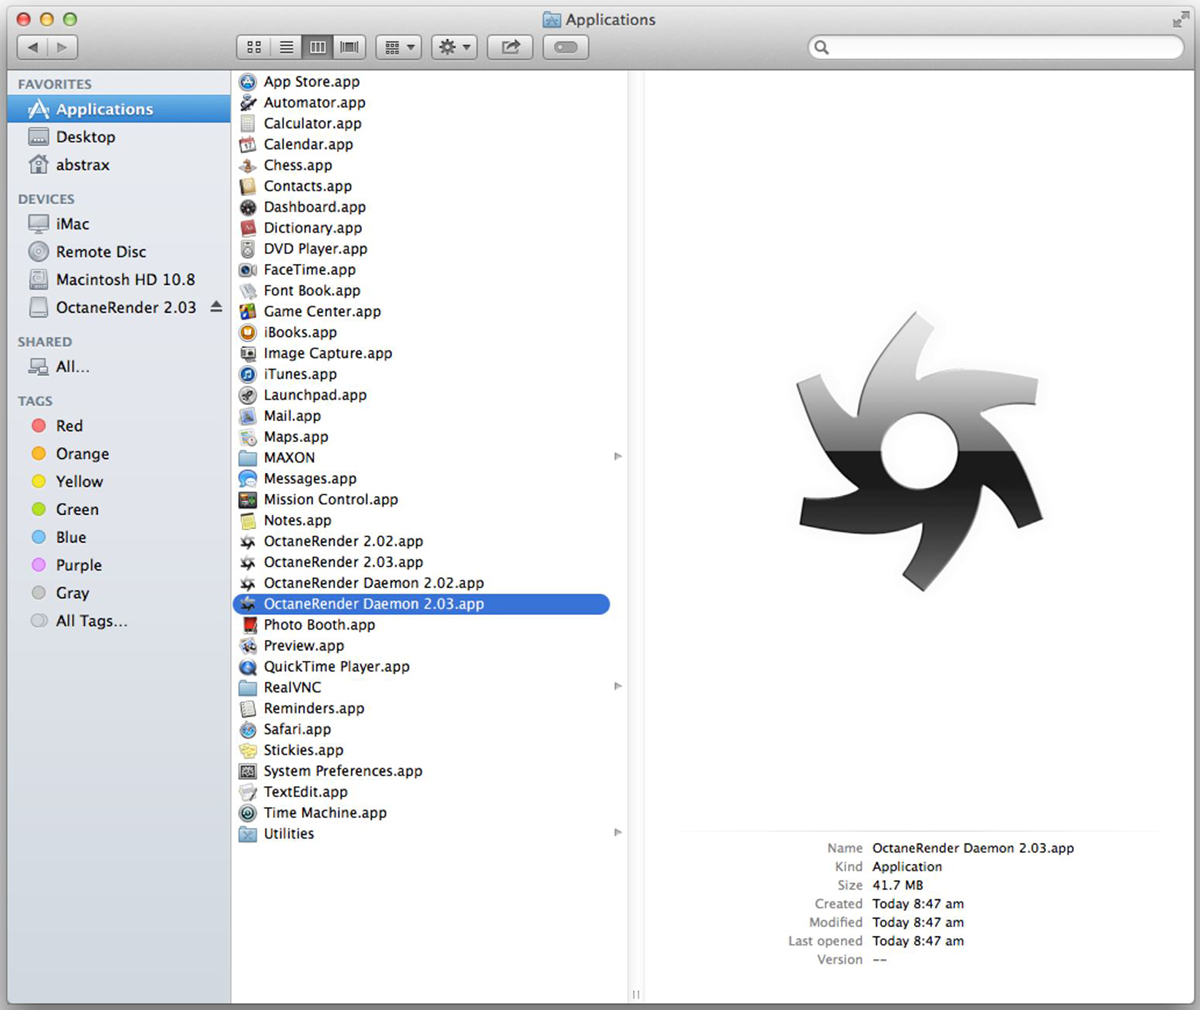Eject the OctaneRender 2.03 disk

(216, 308)
